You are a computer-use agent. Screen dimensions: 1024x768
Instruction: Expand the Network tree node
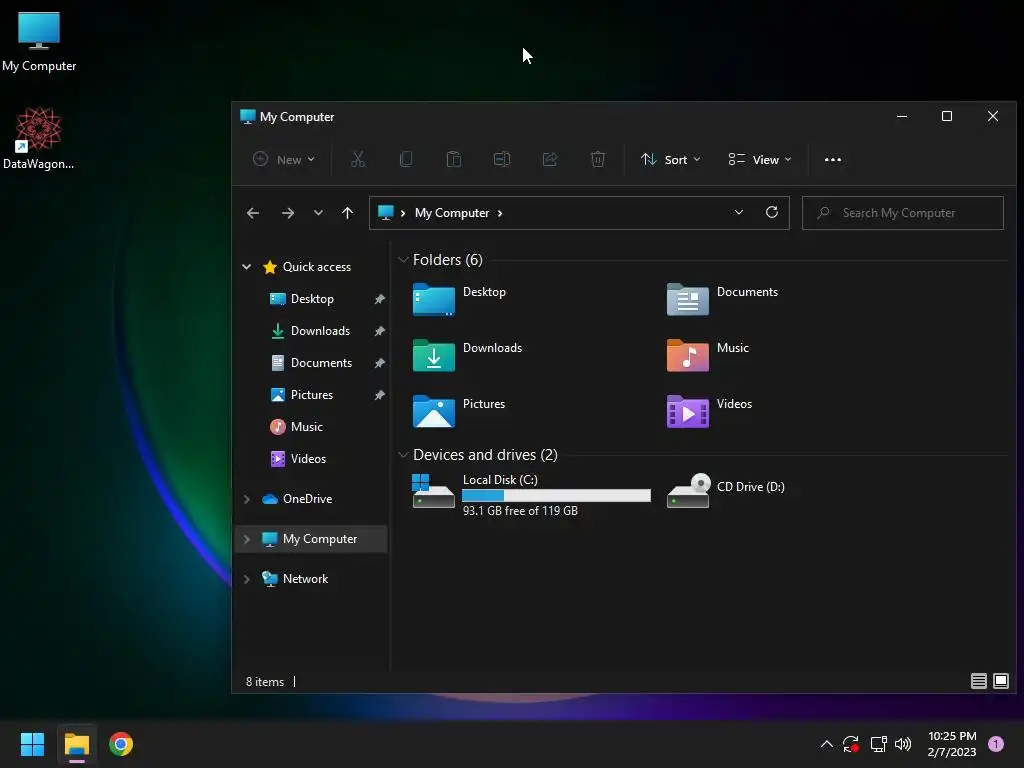[x=246, y=579]
